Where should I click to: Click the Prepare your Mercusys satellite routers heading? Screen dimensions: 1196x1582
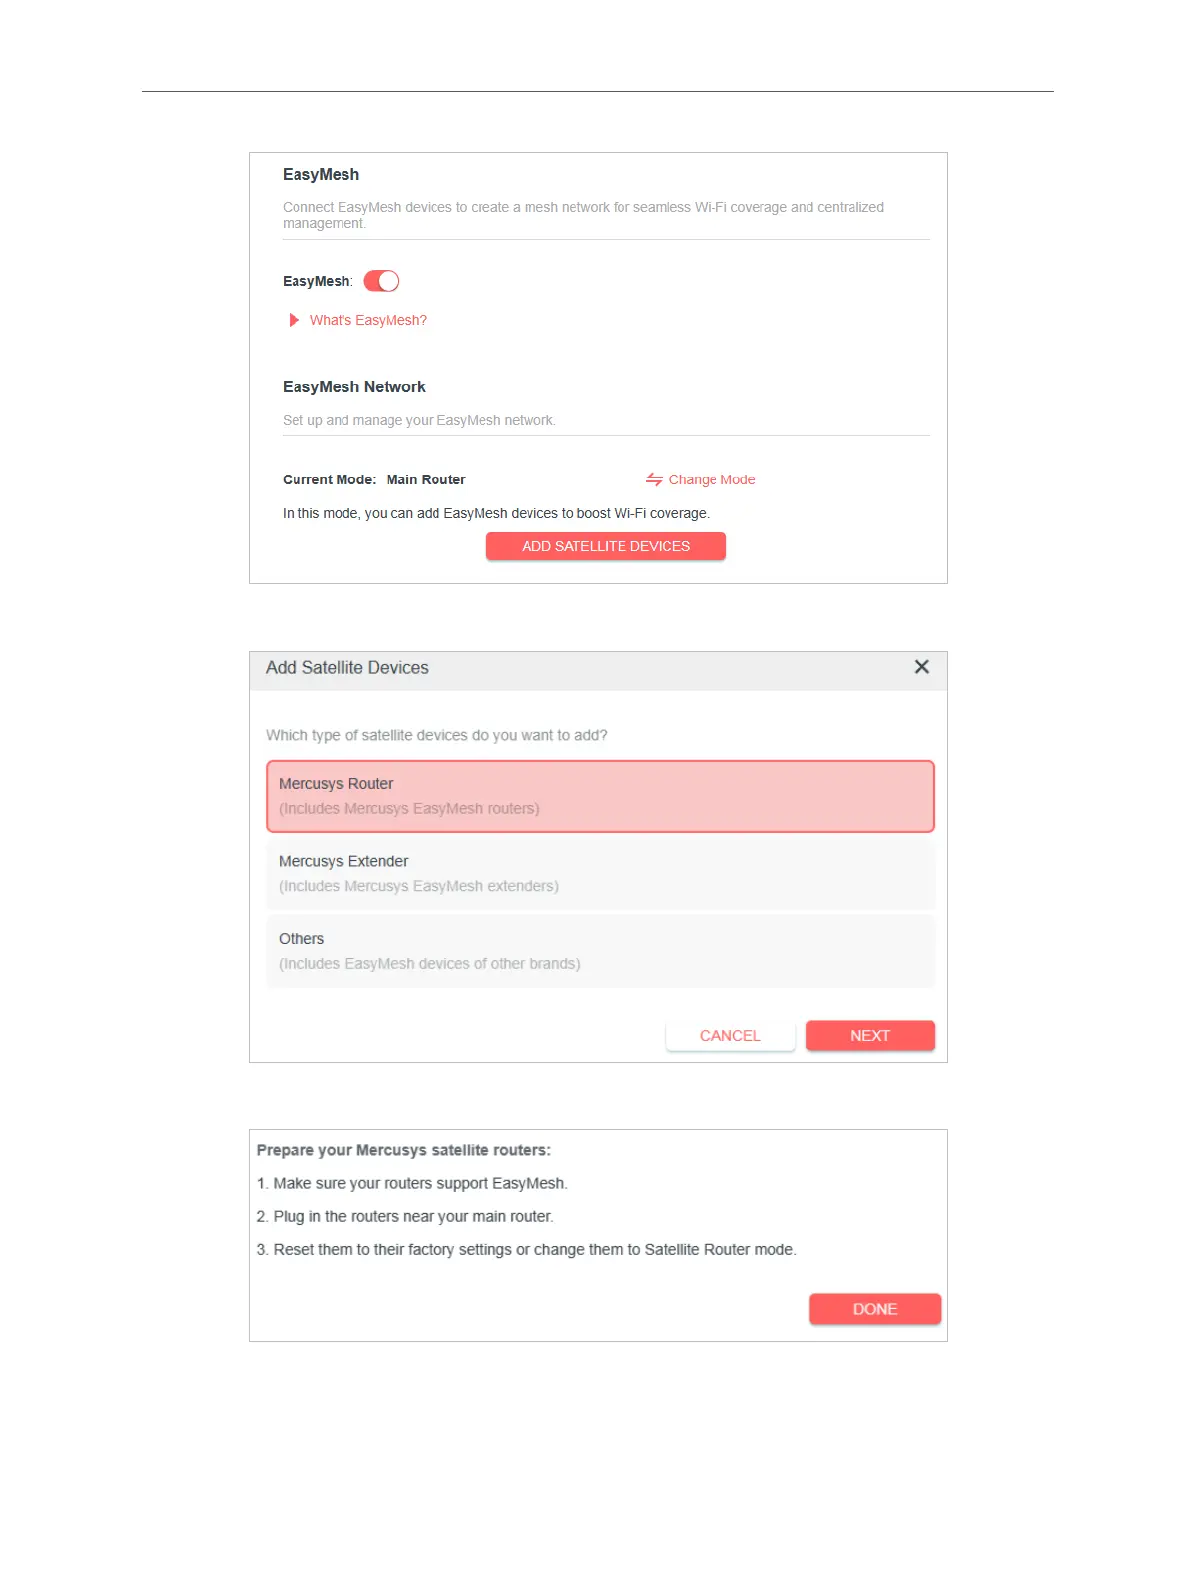(x=404, y=1150)
